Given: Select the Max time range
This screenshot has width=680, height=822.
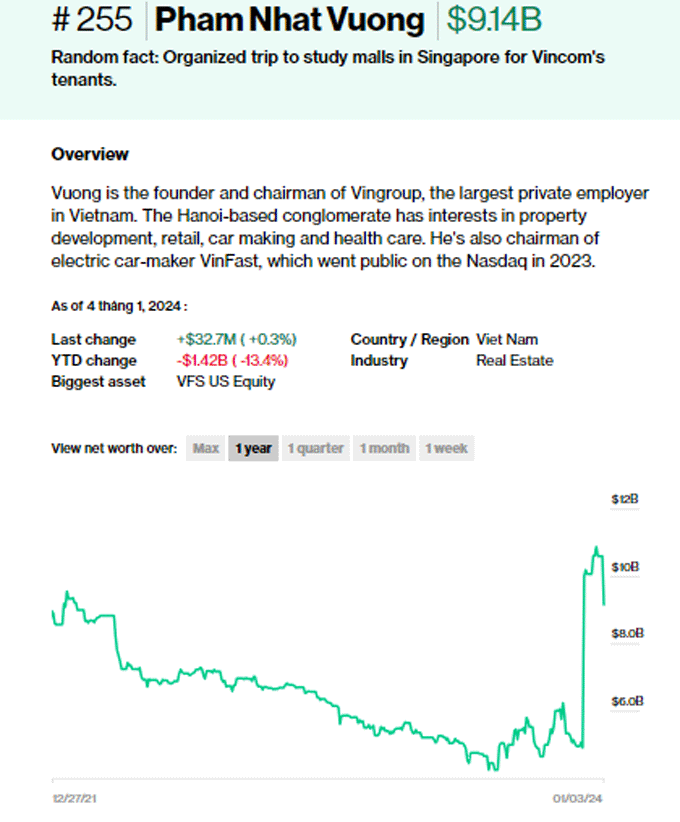Looking at the screenshot, I should pyautogui.click(x=205, y=448).
